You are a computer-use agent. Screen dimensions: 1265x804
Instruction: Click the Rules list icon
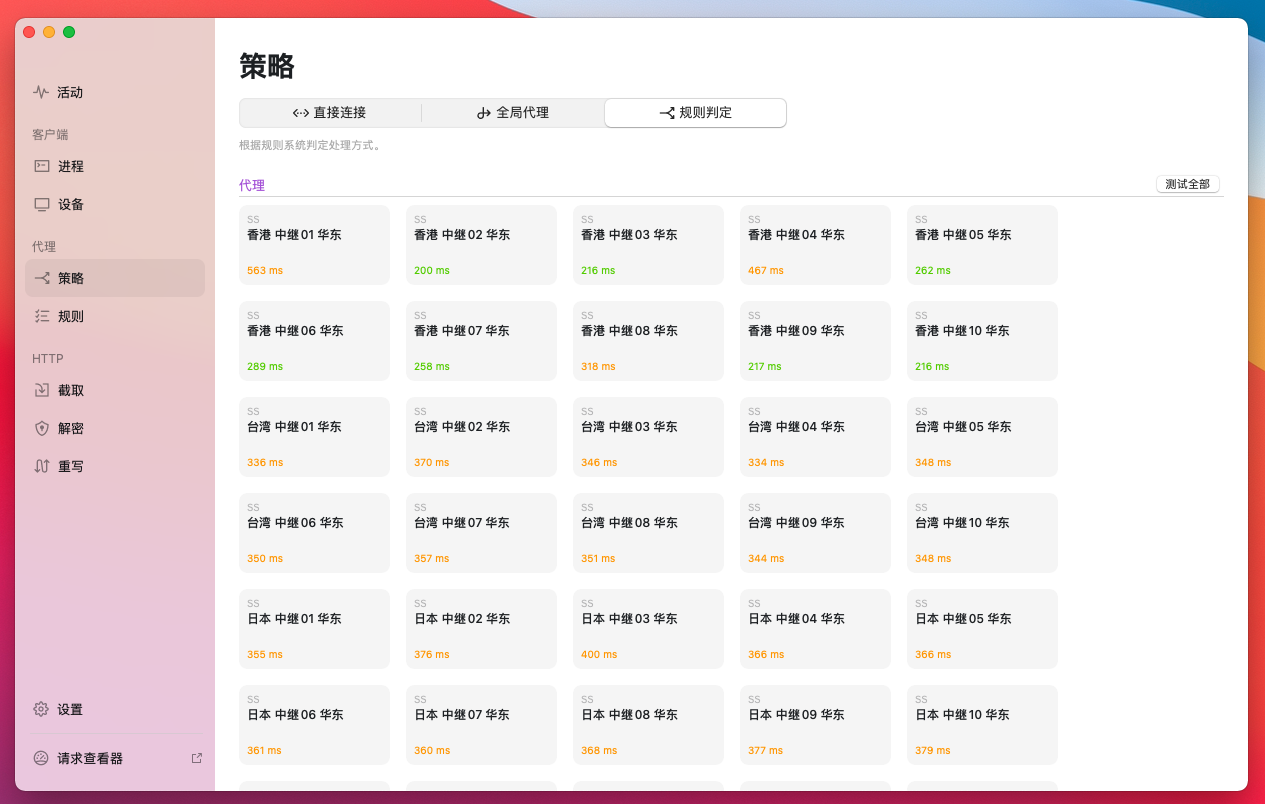tap(42, 316)
